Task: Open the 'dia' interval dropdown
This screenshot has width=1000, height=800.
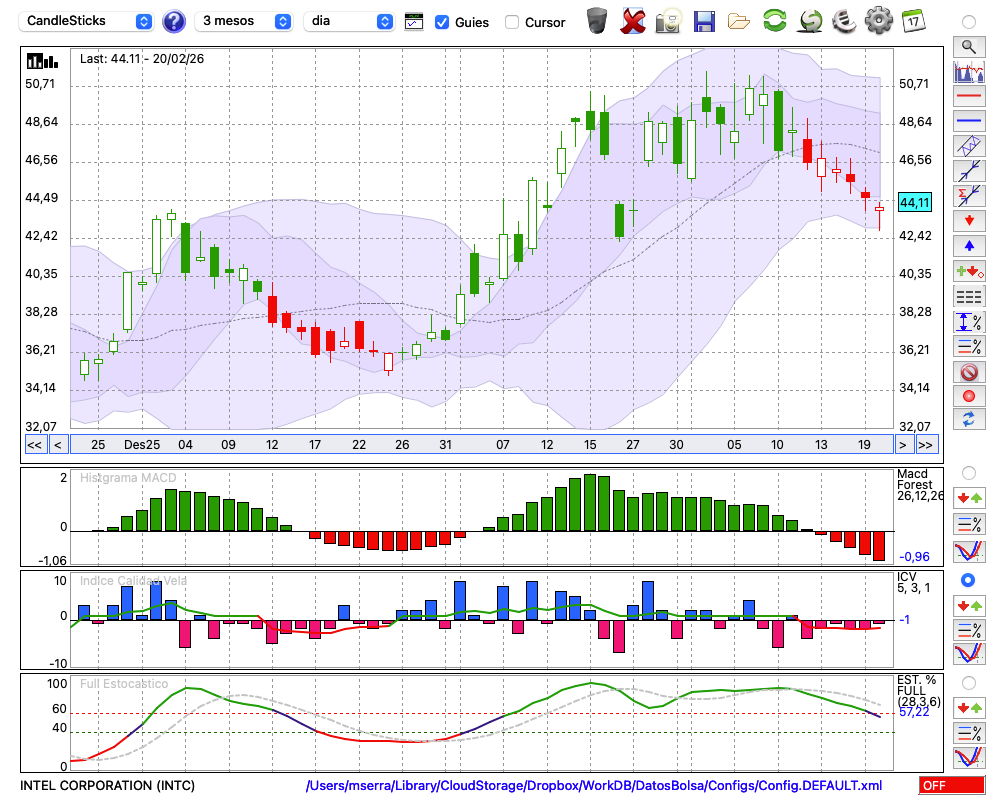Action: 349,21
